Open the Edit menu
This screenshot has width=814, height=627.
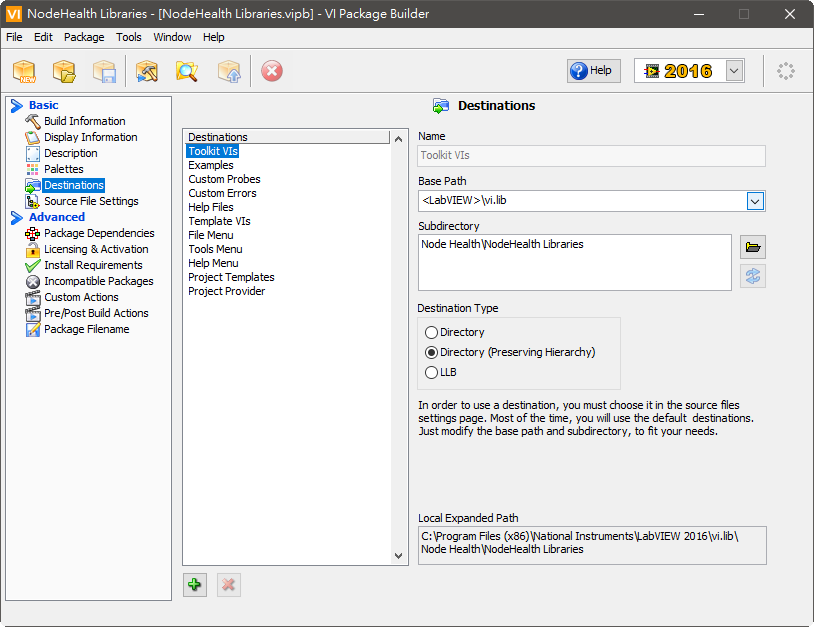(x=43, y=37)
